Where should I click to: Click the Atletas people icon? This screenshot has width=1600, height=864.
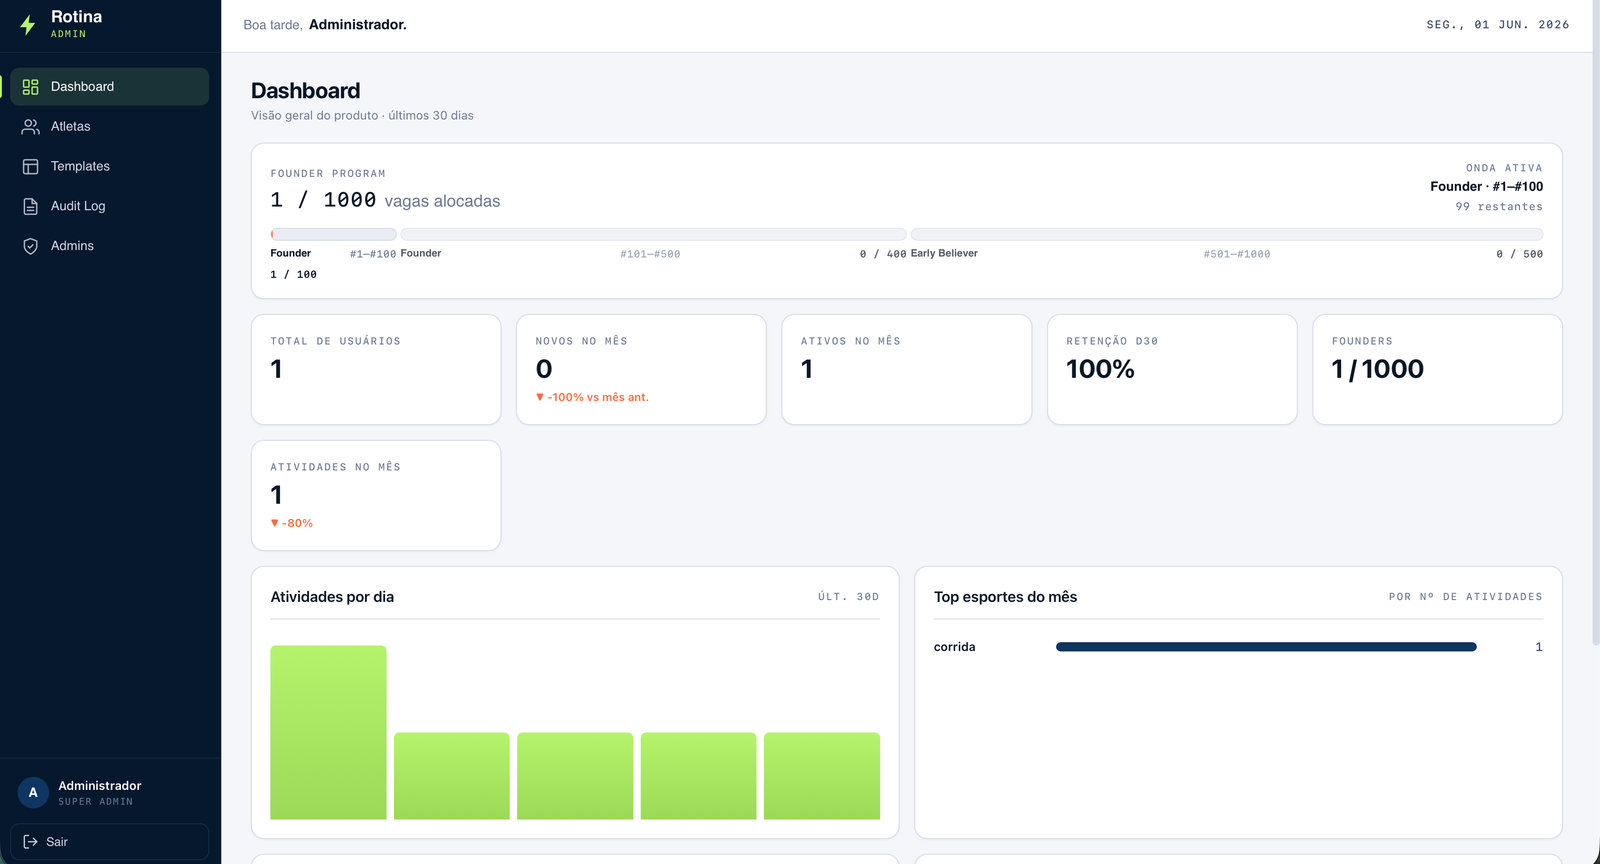coord(31,127)
